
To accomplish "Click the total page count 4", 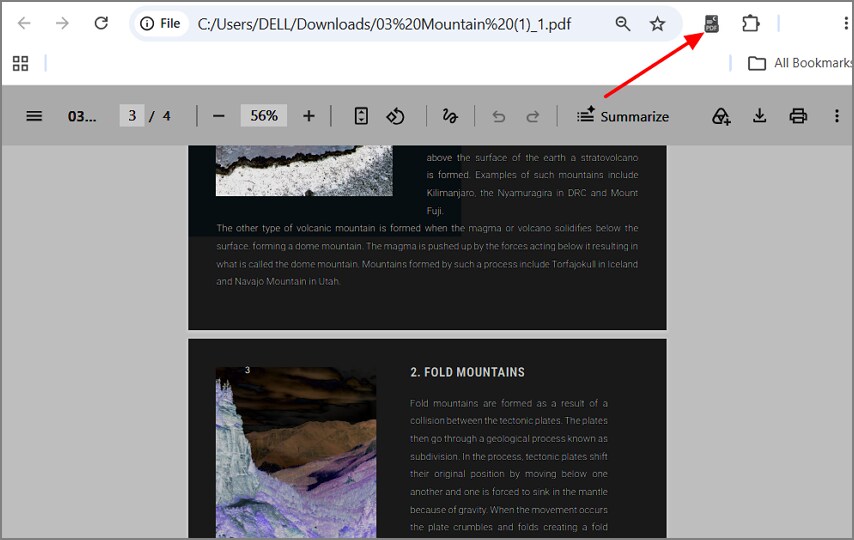I will (167, 116).
